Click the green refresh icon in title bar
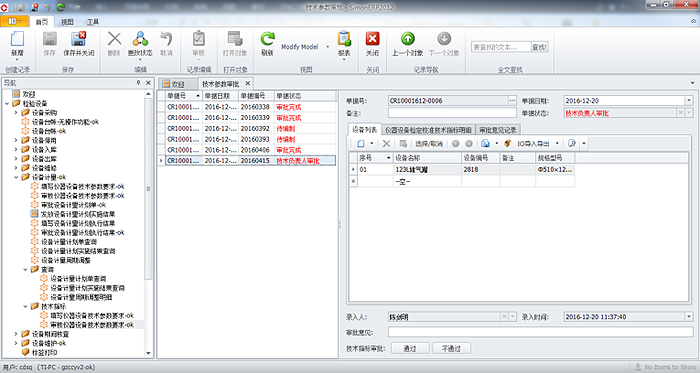The image size is (700, 373). point(60,7)
